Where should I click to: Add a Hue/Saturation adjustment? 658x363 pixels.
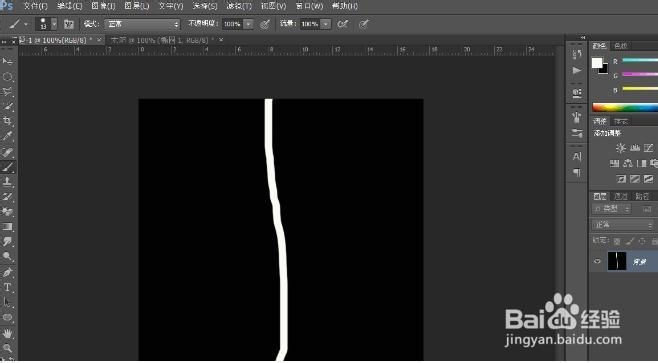[x=614, y=163]
